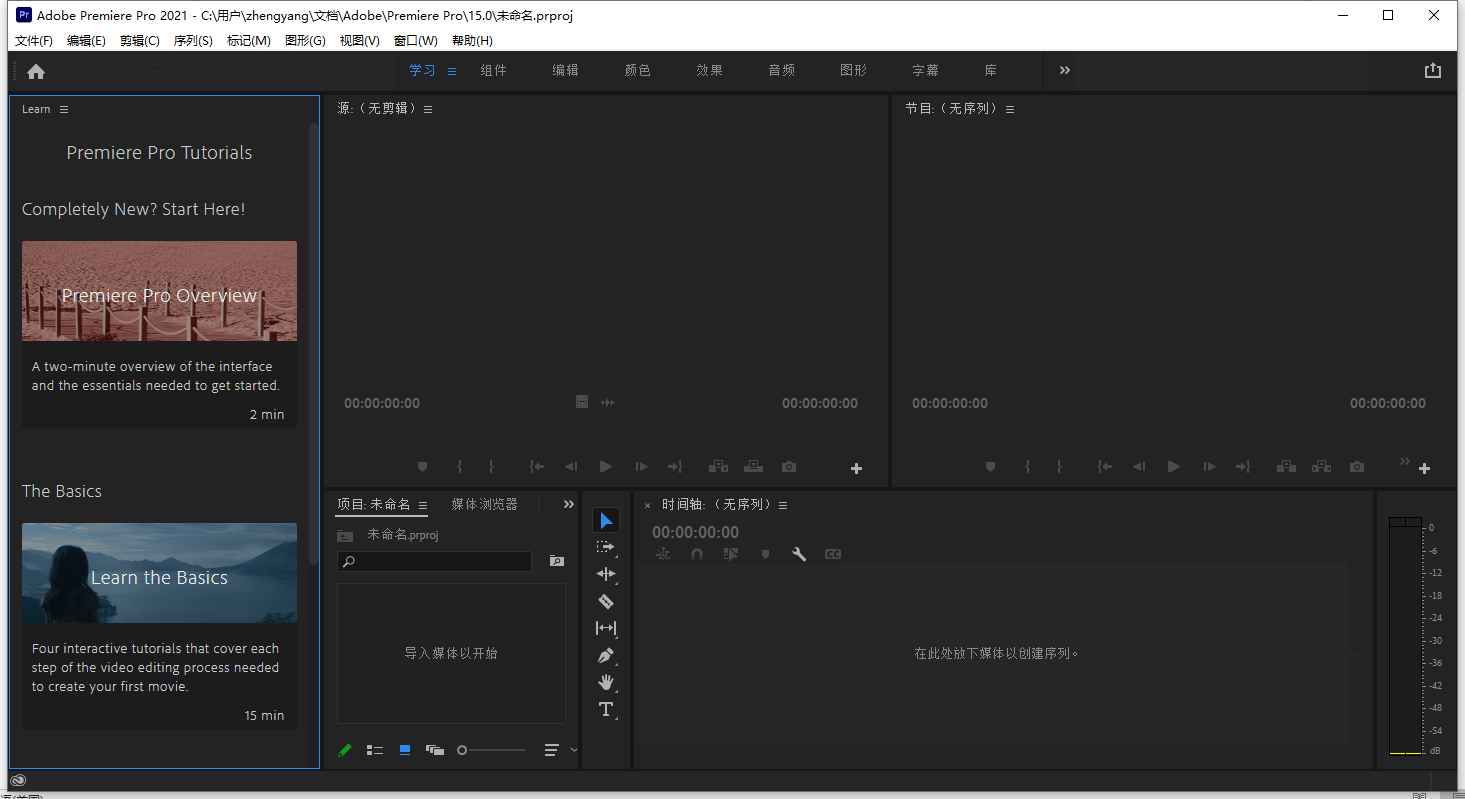Toggle Linked Selection in timeline

coord(731,554)
